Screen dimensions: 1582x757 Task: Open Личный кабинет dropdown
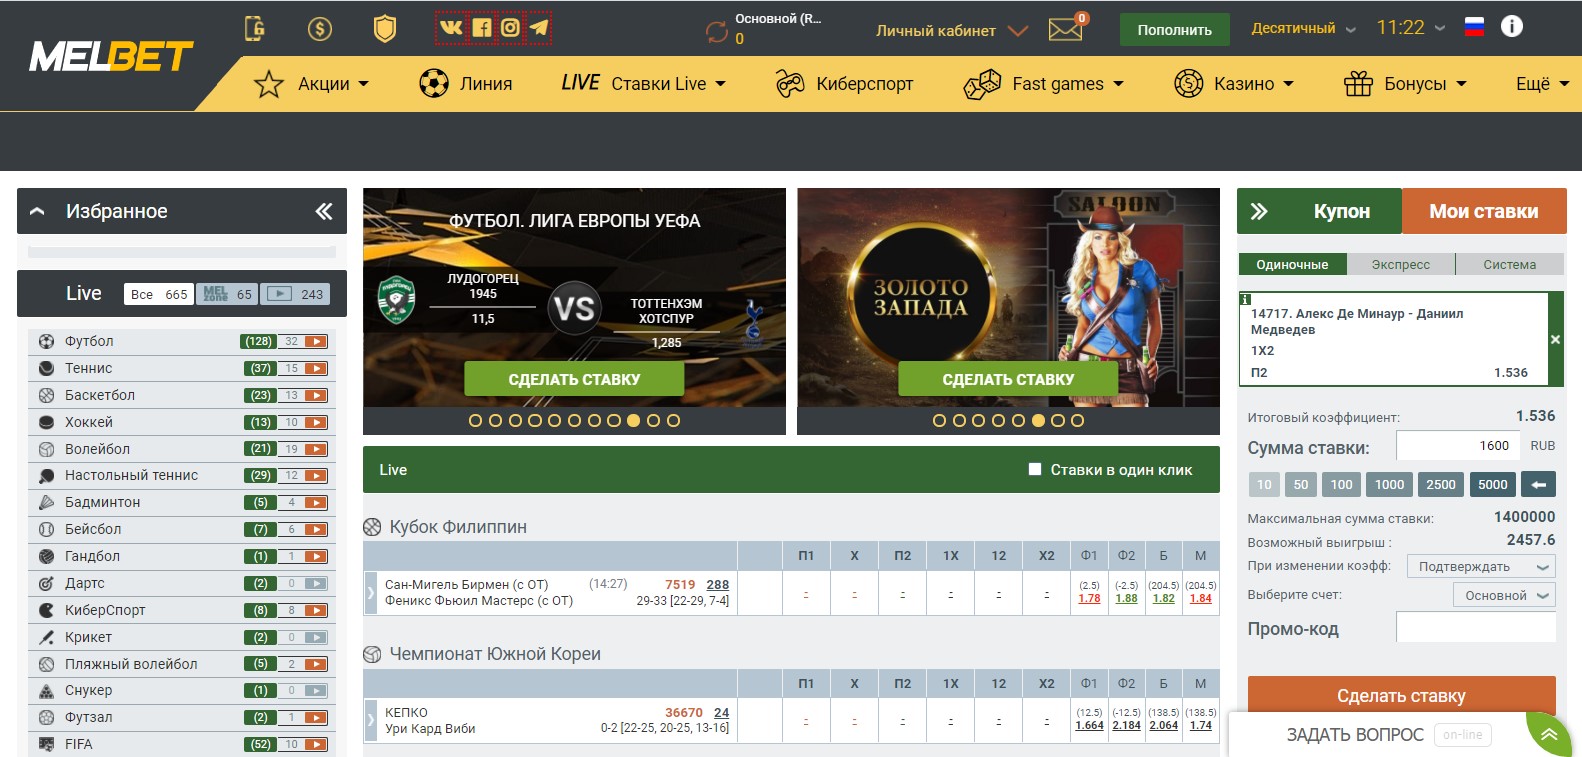click(951, 31)
